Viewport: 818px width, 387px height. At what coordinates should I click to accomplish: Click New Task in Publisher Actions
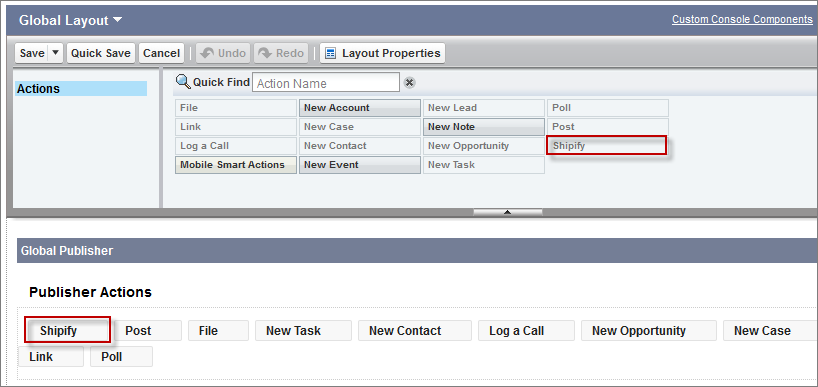pos(303,331)
